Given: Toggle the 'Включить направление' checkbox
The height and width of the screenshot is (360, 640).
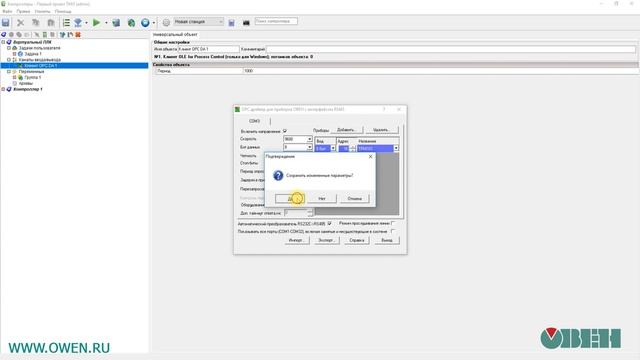Looking at the screenshot, I should (285, 131).
